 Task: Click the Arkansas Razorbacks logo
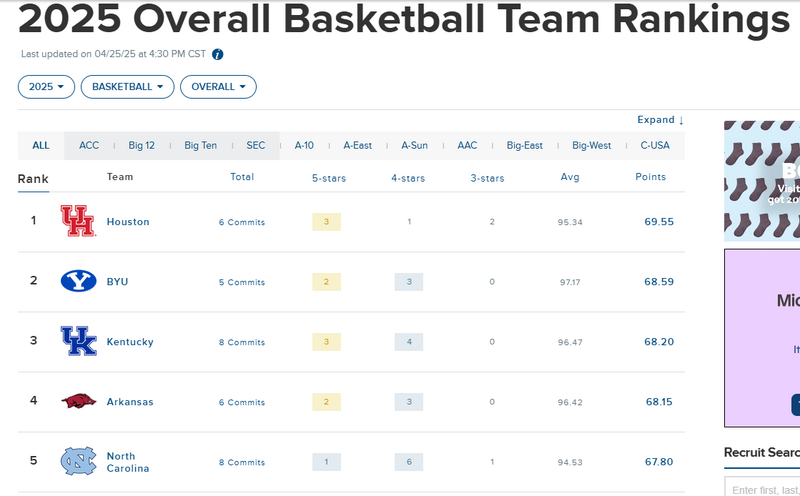[78, 401]
